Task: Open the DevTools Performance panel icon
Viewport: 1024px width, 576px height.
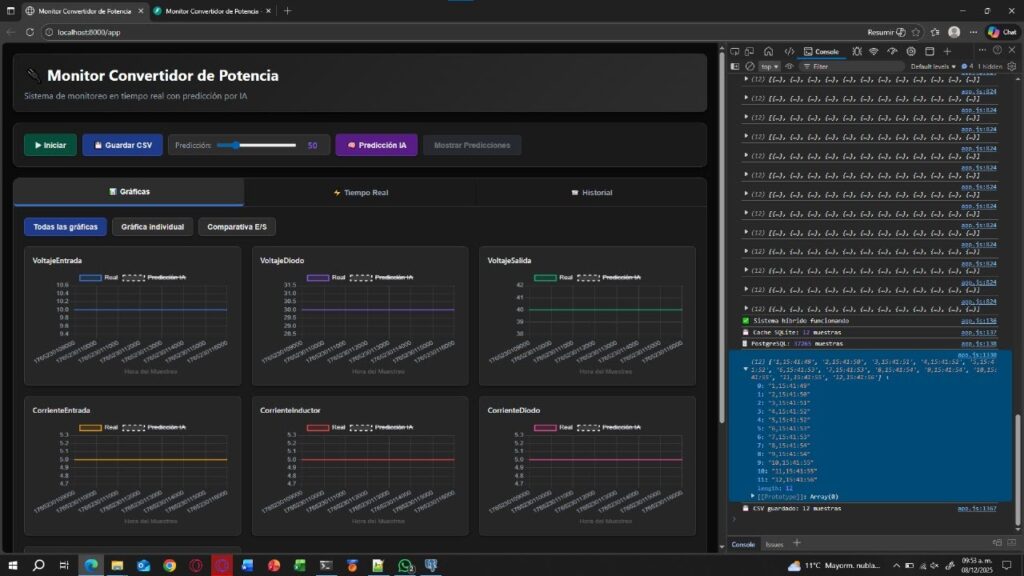Action: coord(892,51)
